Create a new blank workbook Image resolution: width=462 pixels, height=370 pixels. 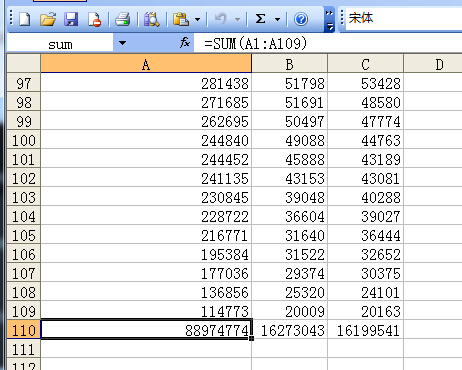coord(25,19)
